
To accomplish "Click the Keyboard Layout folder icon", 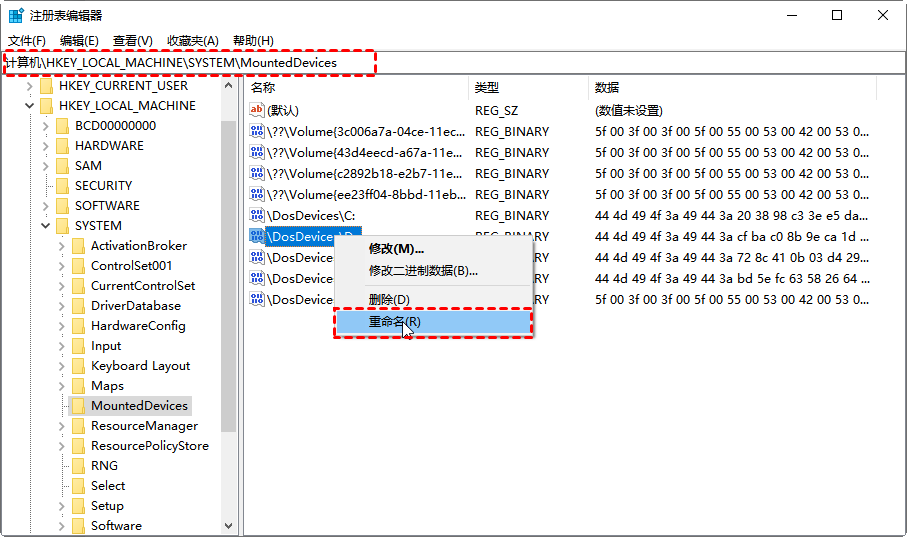I will tap(79, 366).
